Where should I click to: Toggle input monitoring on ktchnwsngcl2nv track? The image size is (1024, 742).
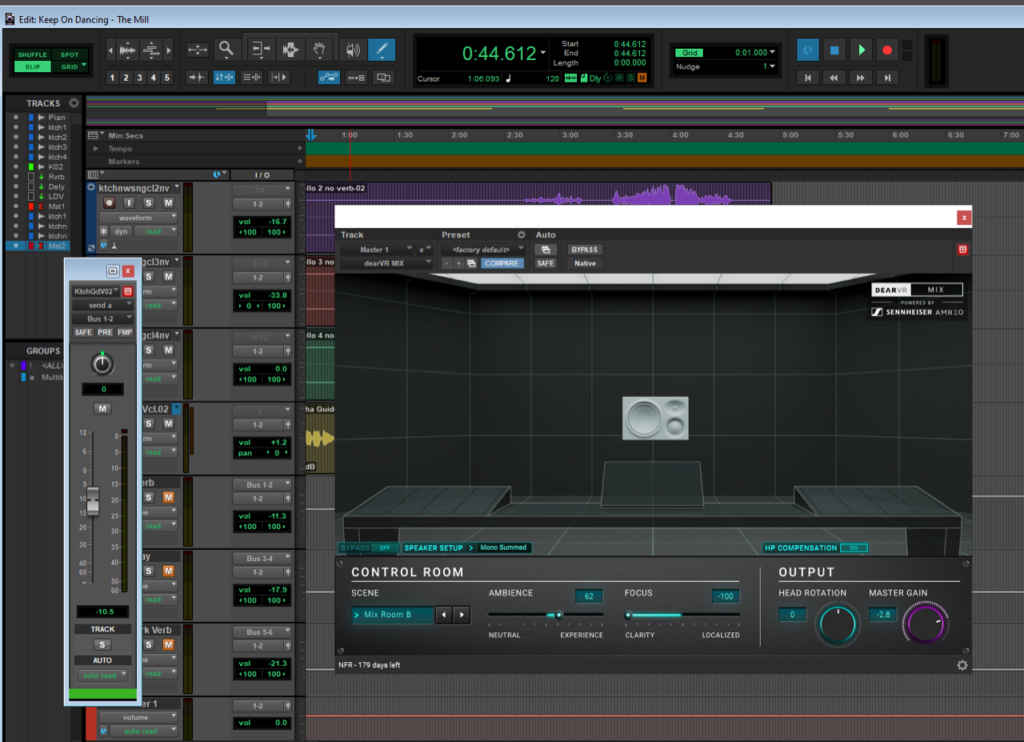coord(129,203)
